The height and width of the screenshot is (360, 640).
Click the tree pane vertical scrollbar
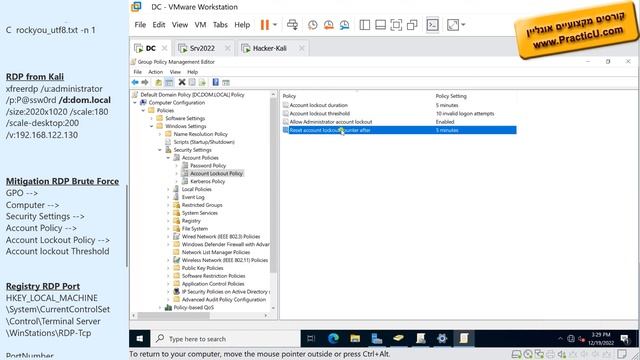point(273,186)
